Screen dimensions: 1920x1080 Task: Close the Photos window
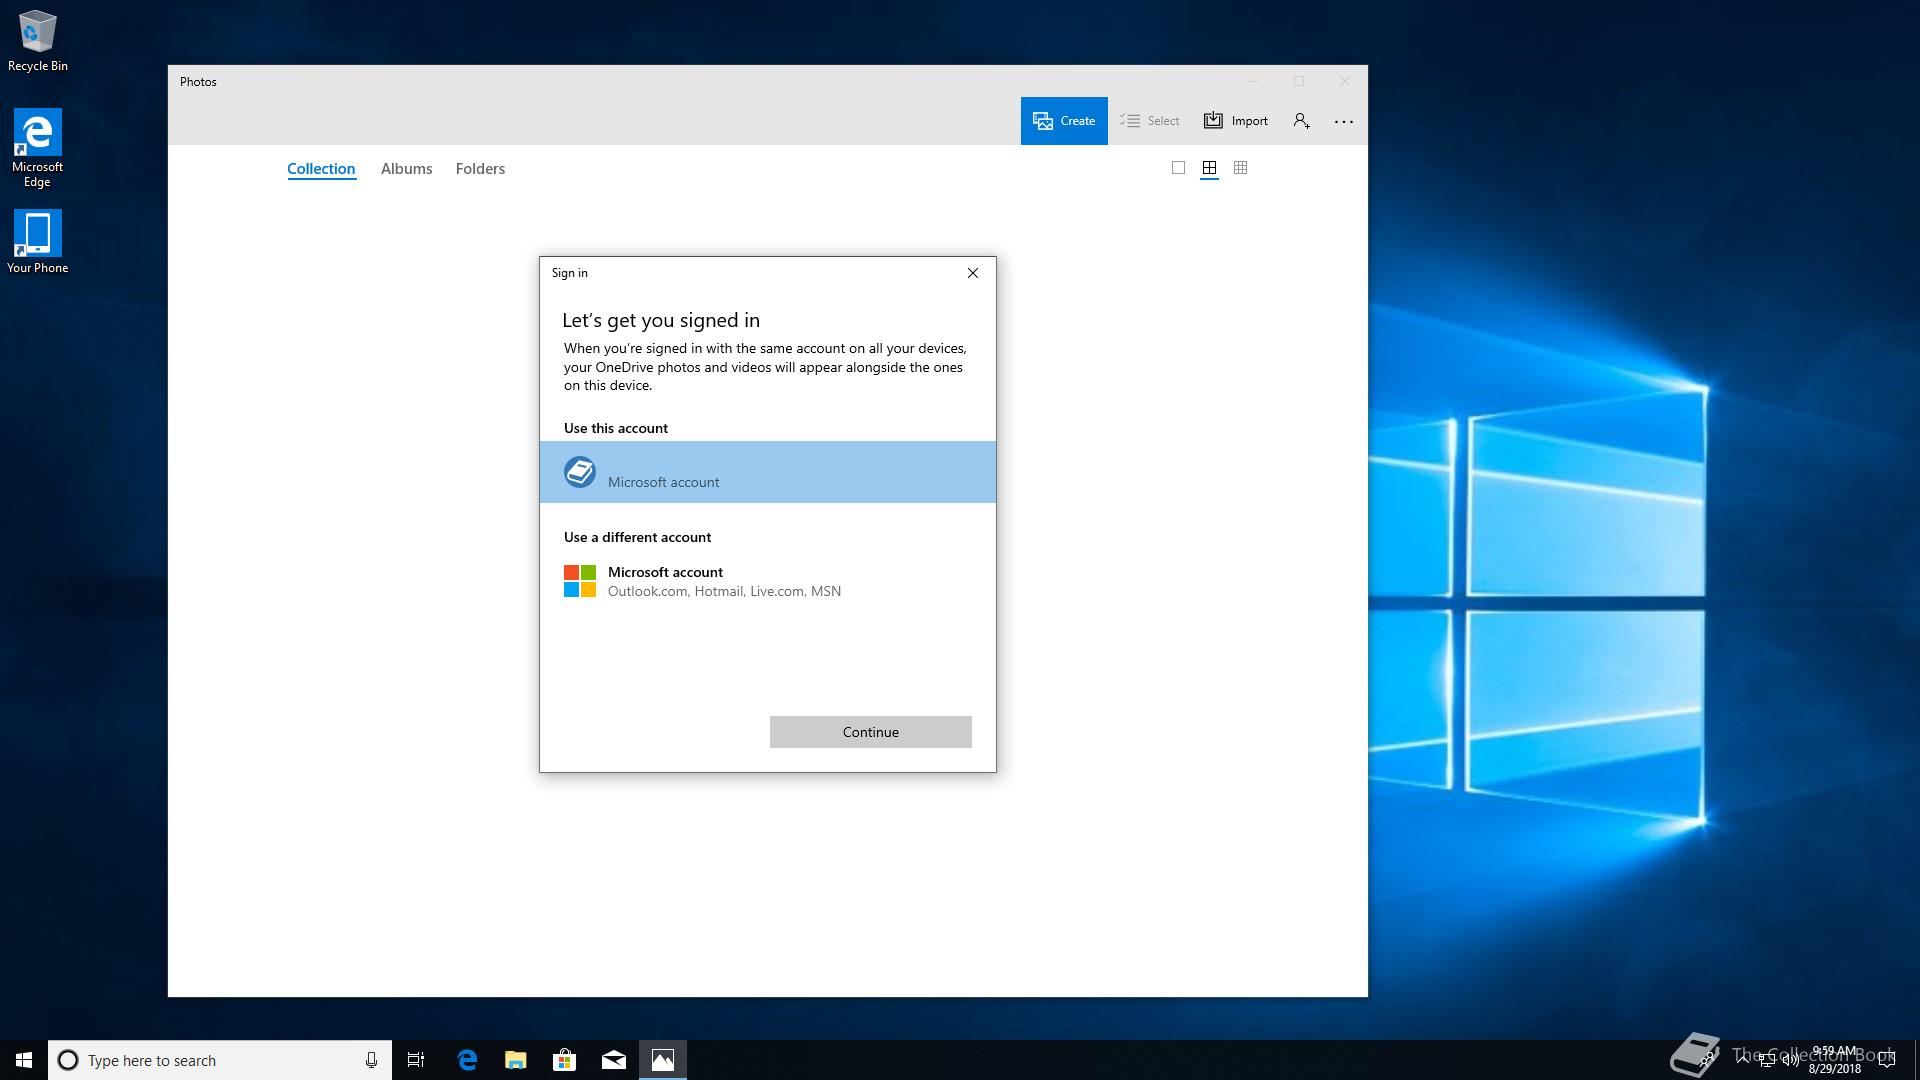1345,81
